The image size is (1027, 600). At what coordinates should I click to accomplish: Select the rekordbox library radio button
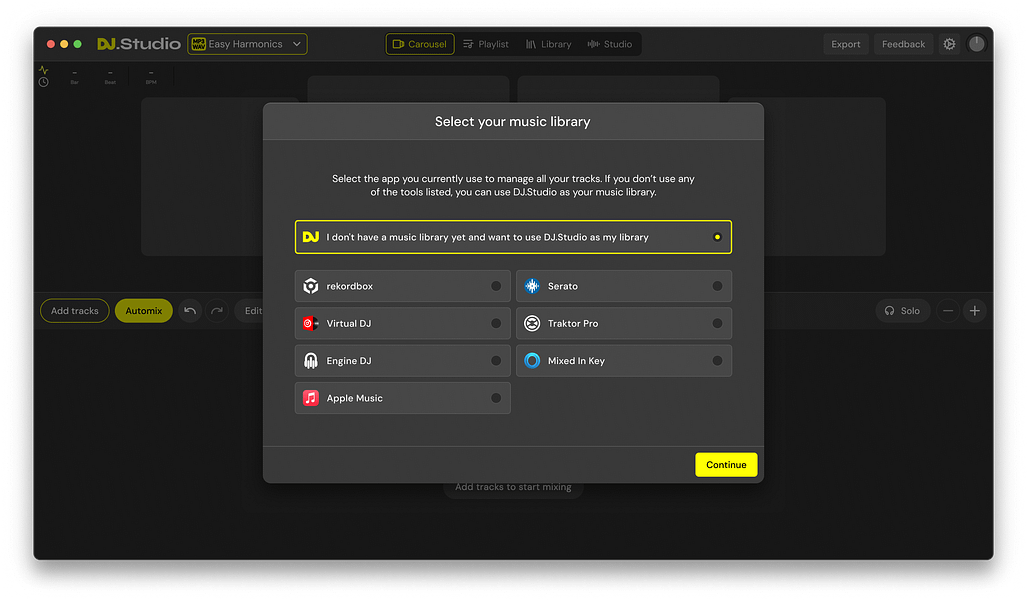pos(496,286)
